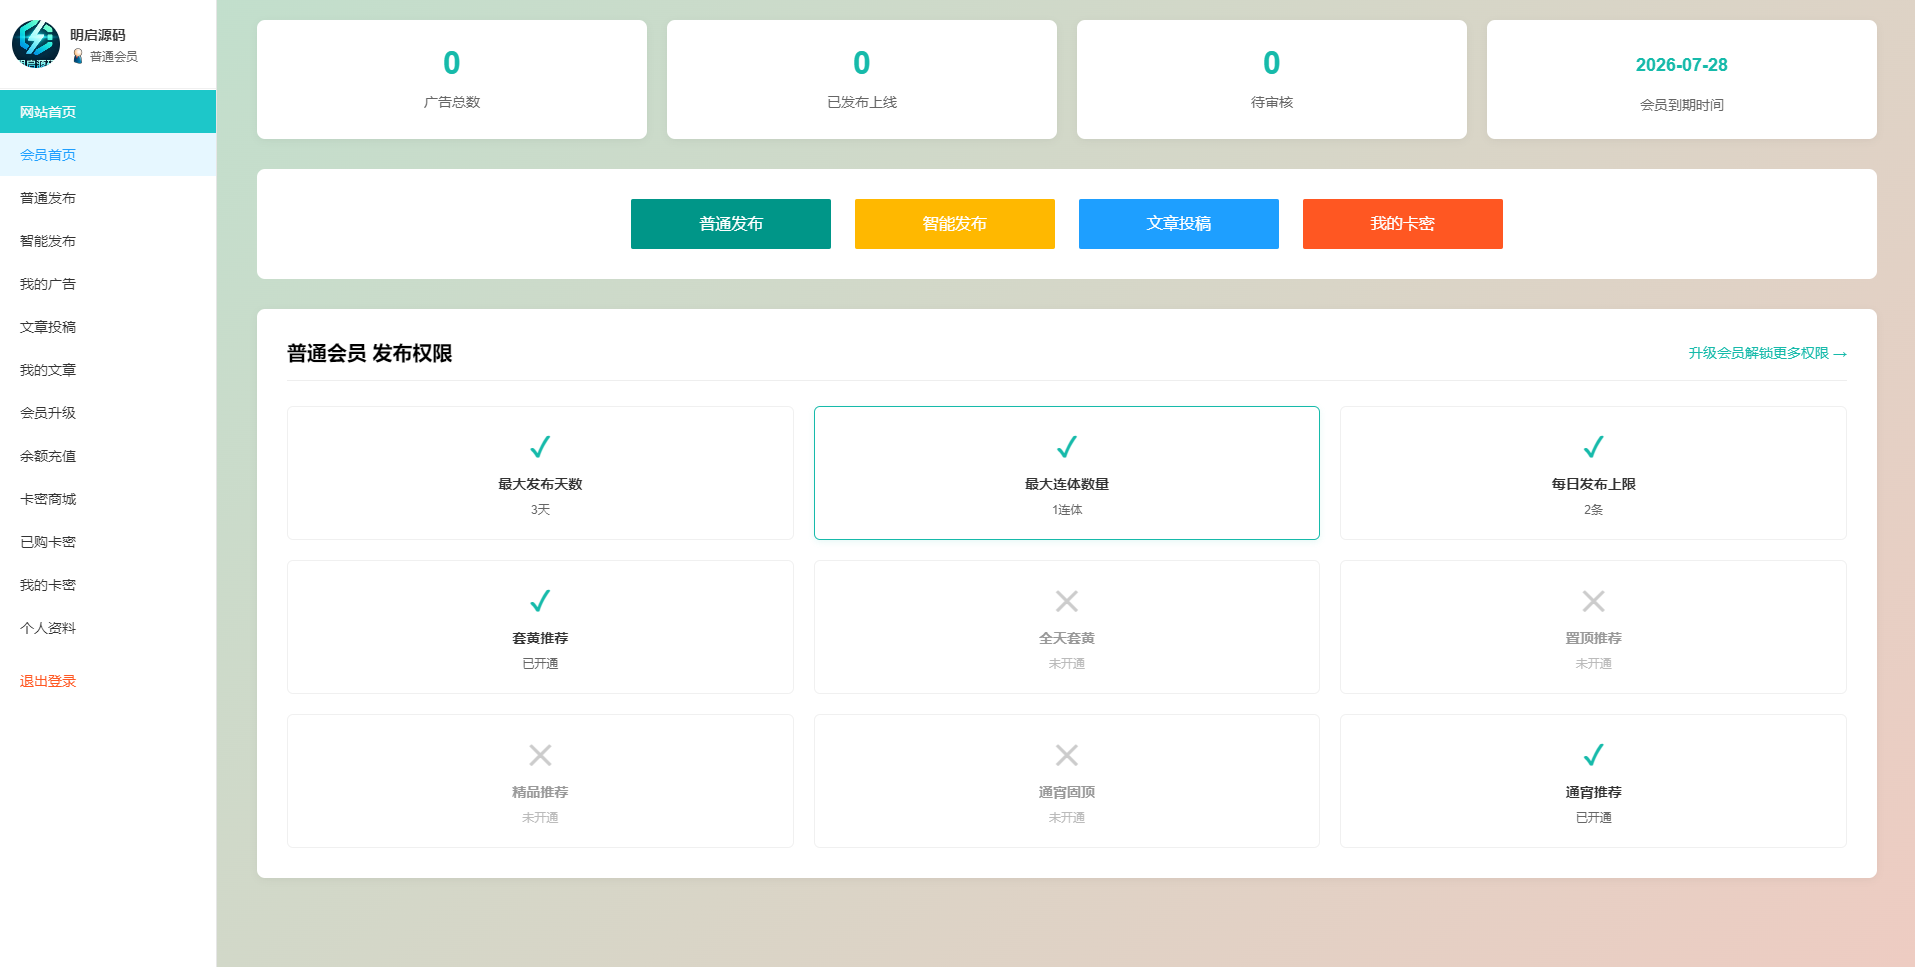The image size is (1915, 967).
Task: Click the X icon above 精品推荐
Action: (540, 755)
